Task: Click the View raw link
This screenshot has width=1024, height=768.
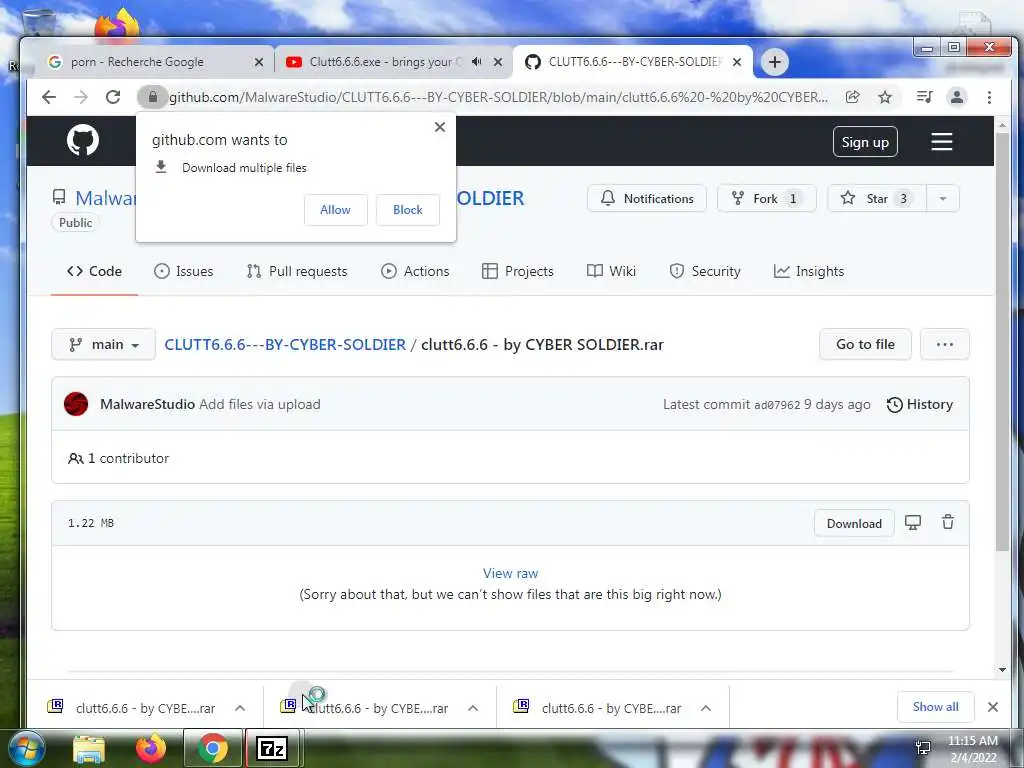Action: click(510, 573)
